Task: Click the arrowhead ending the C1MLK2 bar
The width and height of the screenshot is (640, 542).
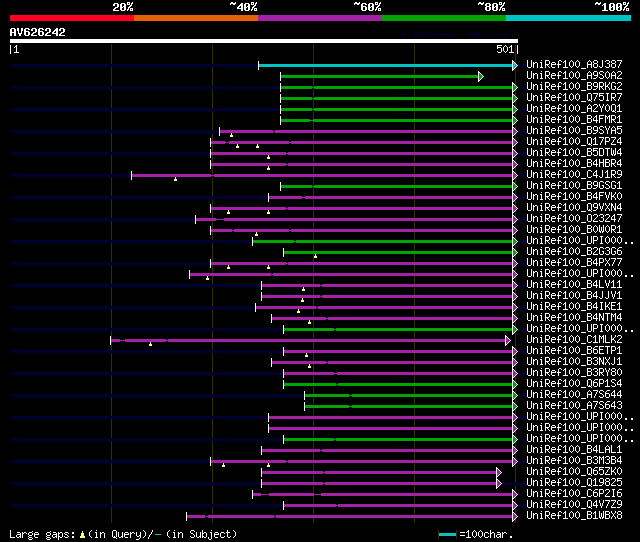Action: [x=508, y=340]
